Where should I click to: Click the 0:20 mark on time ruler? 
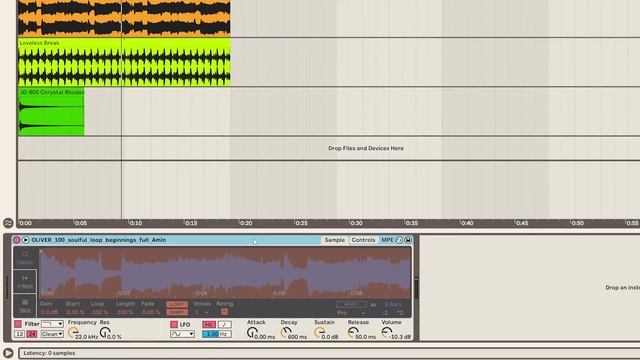pos(246,223)
